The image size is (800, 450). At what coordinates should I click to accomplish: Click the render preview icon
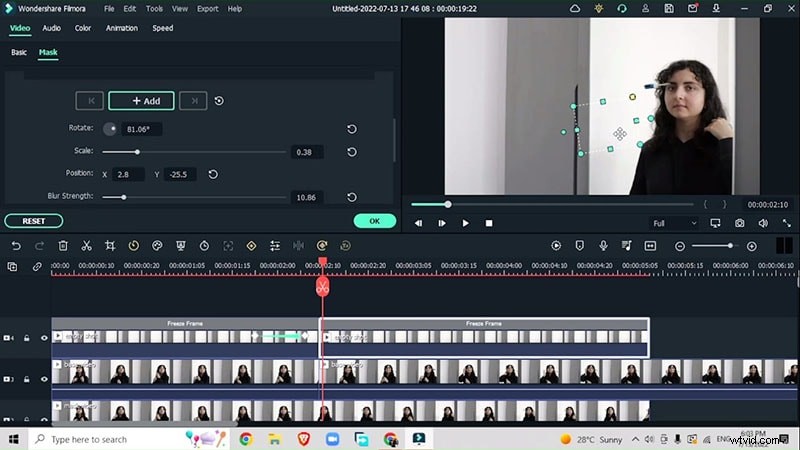(x=556, y=246)
